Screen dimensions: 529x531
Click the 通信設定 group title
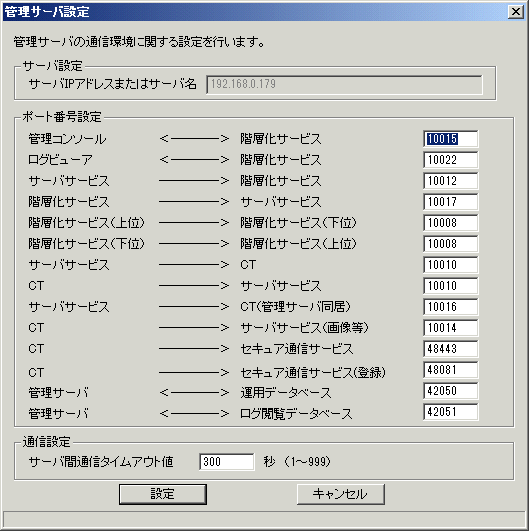coord(46,442)
